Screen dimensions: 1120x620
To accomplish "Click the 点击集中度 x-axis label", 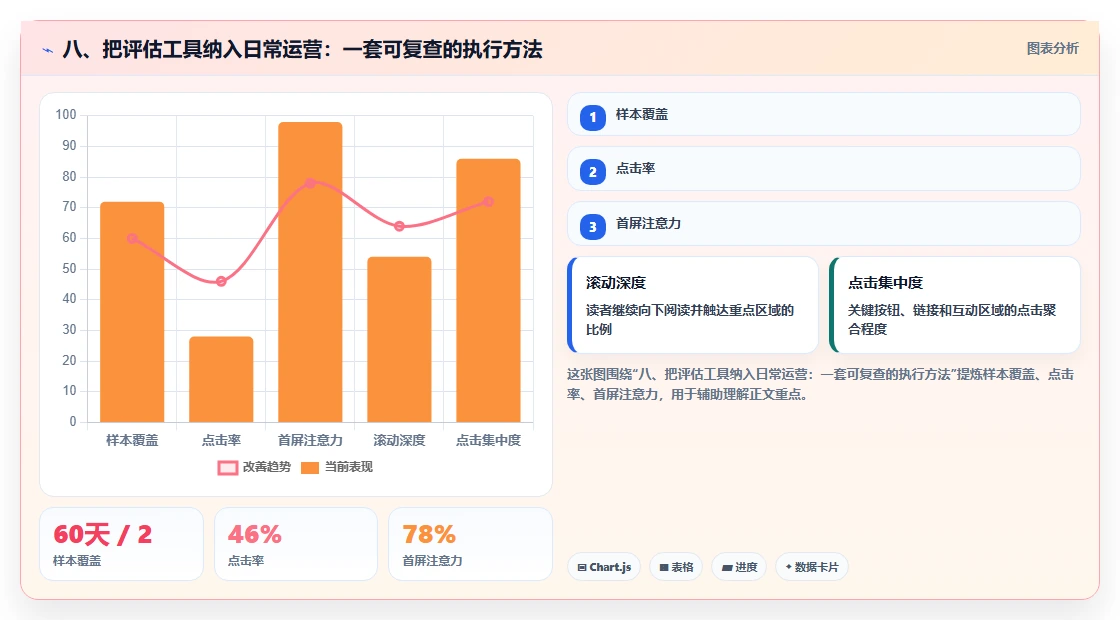I will pyautogui.click(x=489, y=441).
